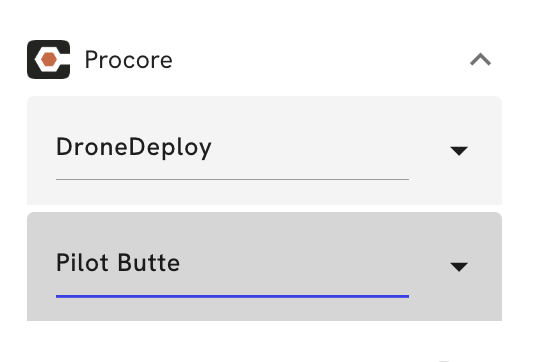Click the black triangle icon next to DroneDeploy
Screen dimensions: 536x362
click(459, 151)
